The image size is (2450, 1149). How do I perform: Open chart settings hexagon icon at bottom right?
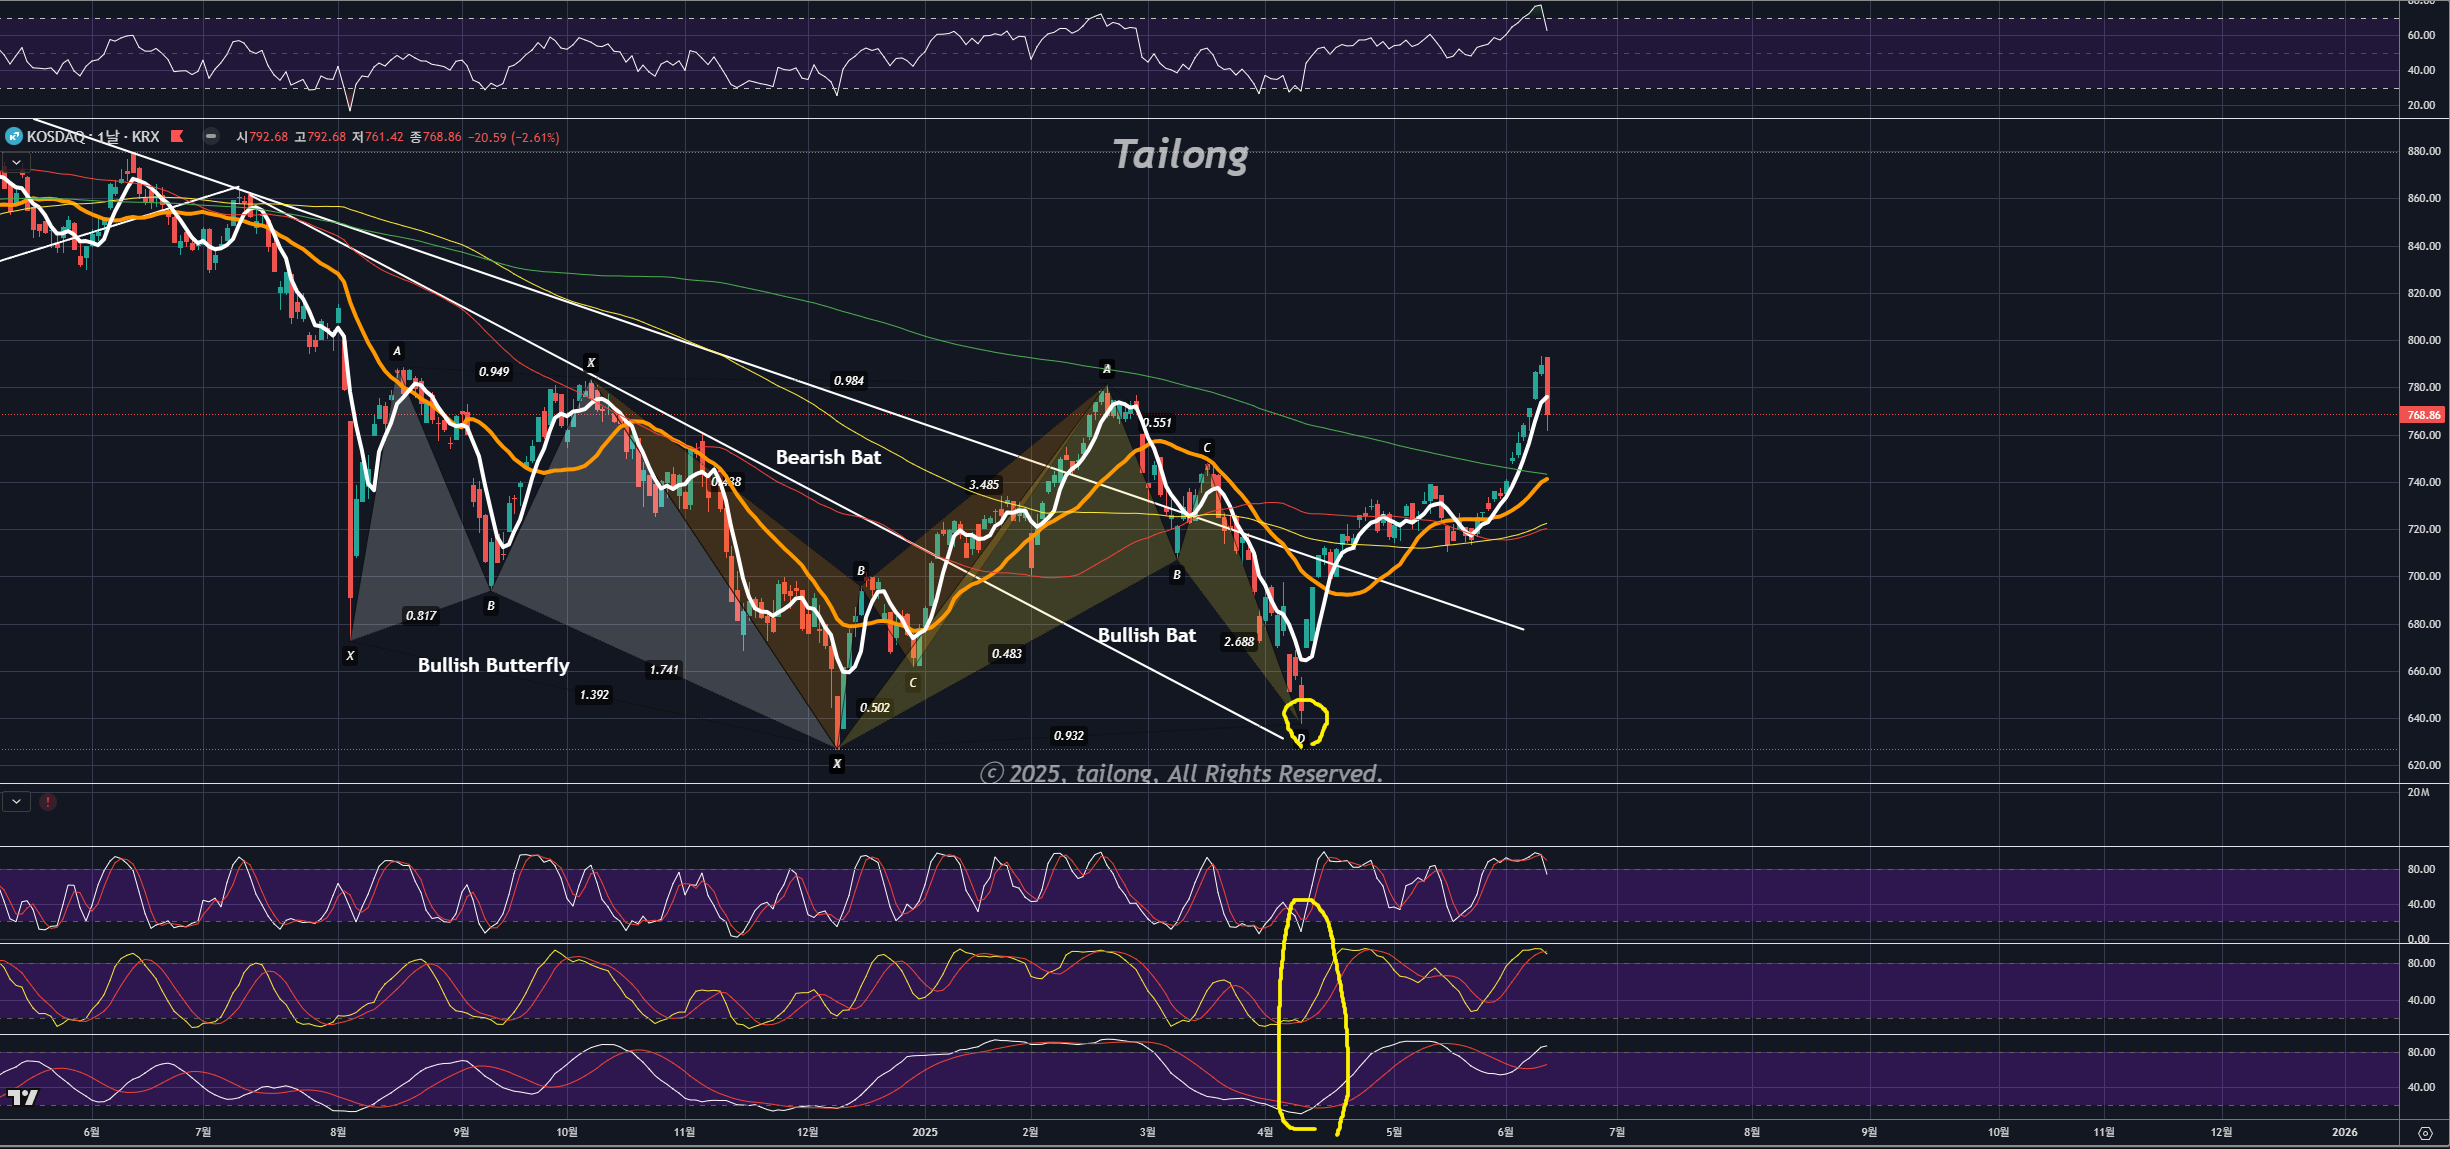(x=2425, y=1133)
